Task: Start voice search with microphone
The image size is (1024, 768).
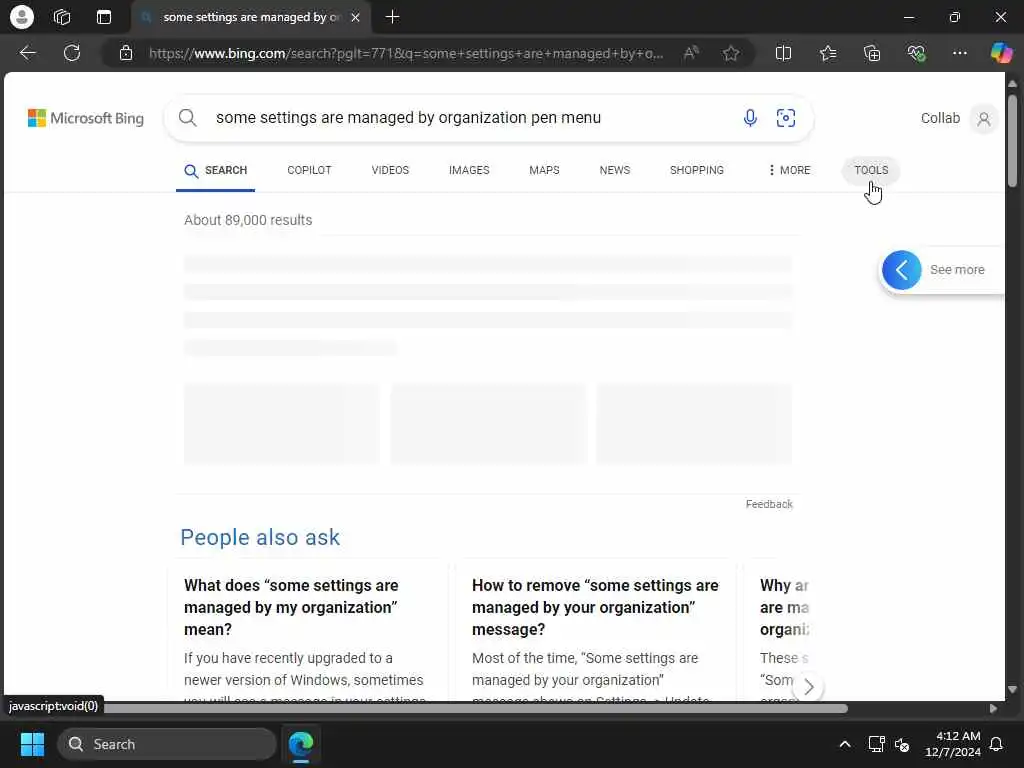Action: 750,118
